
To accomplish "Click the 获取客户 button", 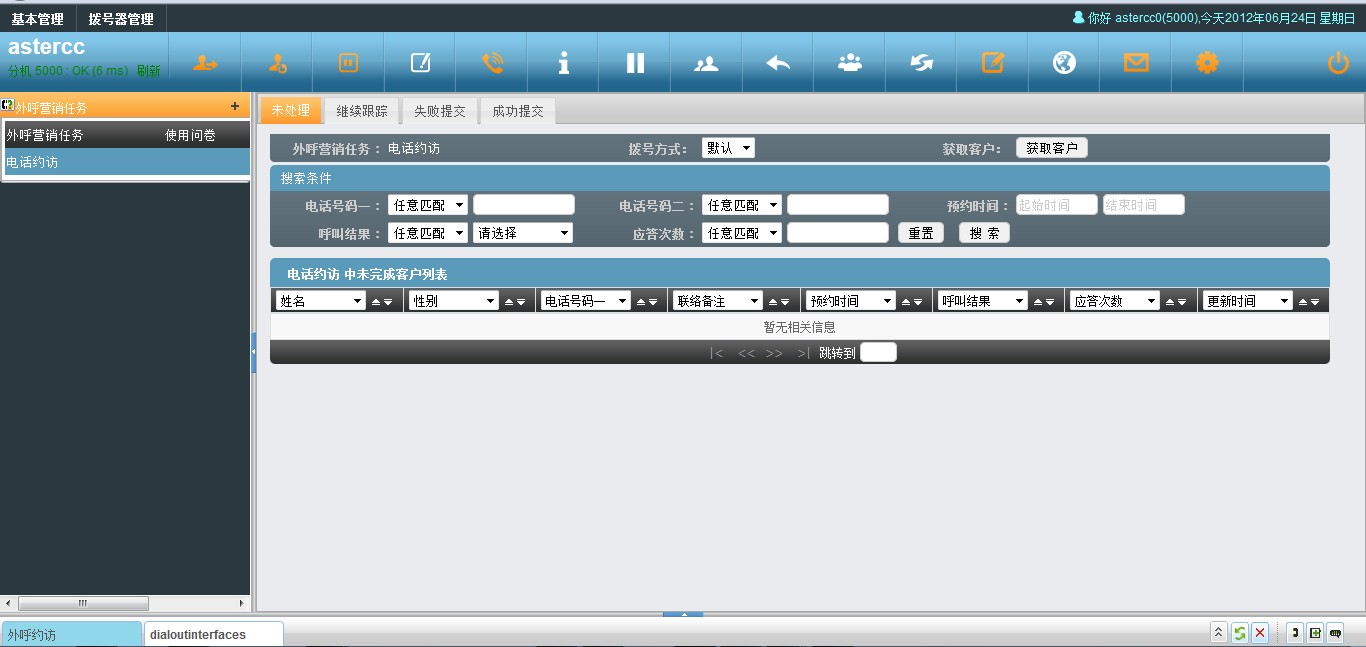I will [x=1051, y=148].
